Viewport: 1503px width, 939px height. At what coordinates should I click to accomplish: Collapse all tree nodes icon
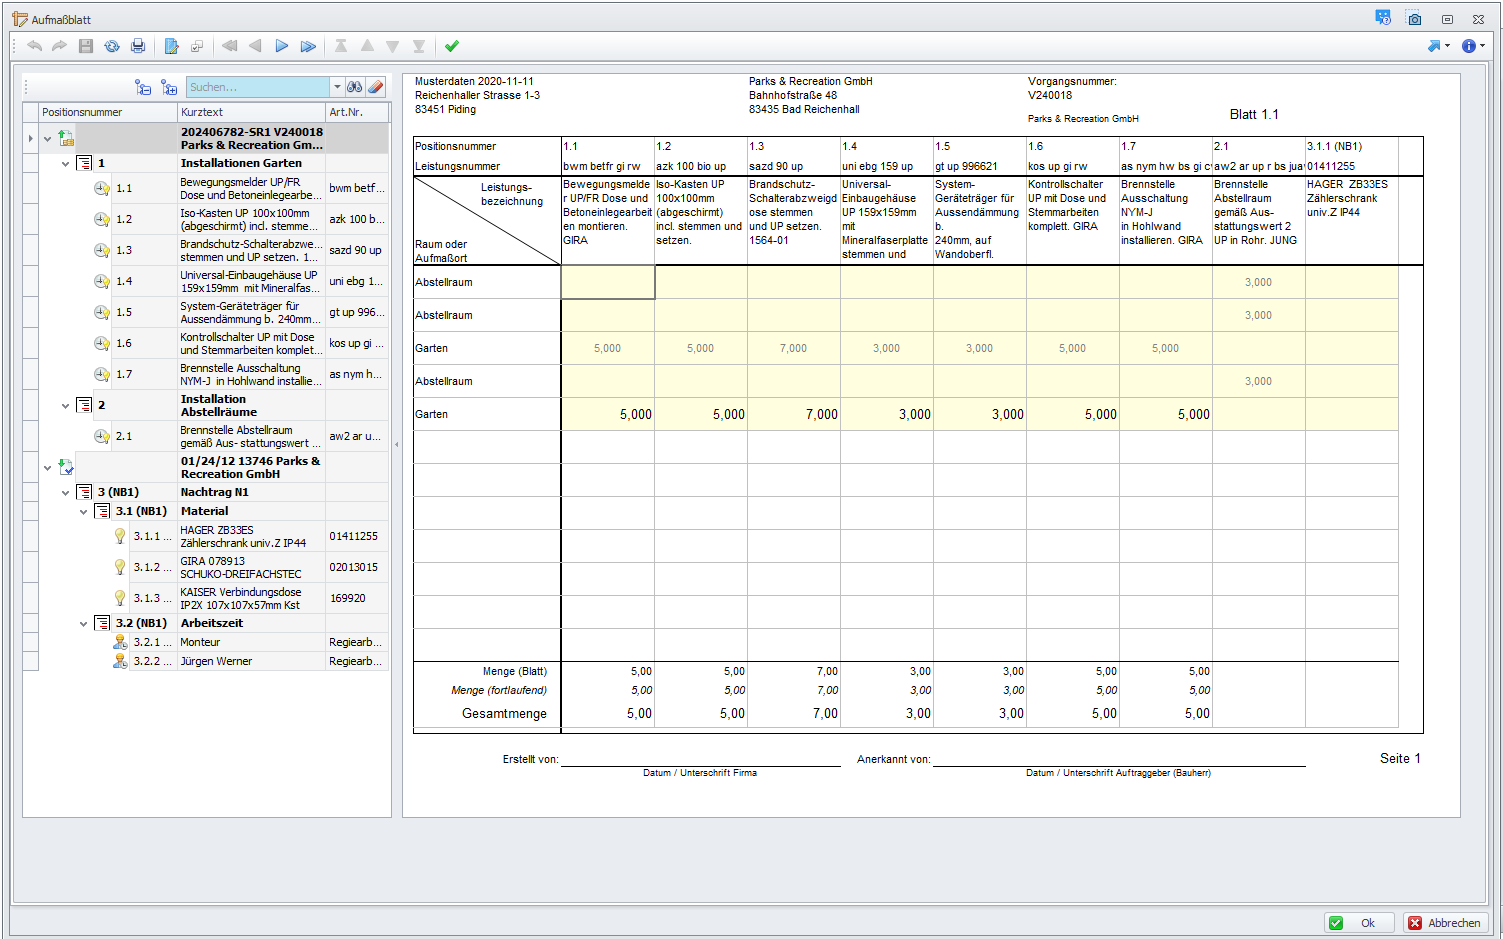[143, 88]
